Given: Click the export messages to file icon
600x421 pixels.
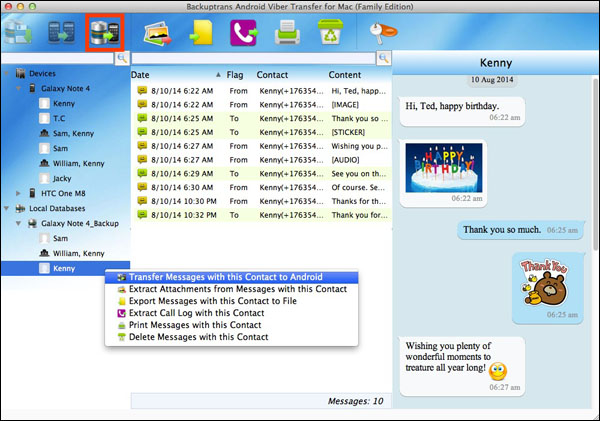Looking at the screenshot, I should pyautogui.click(x=201, y=33).
